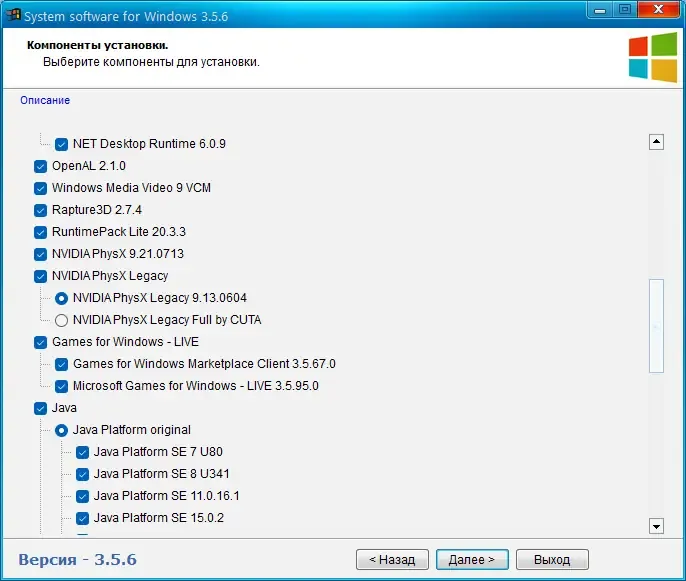Click the Java Platform SE 8 U341 label

click(161, 474)
